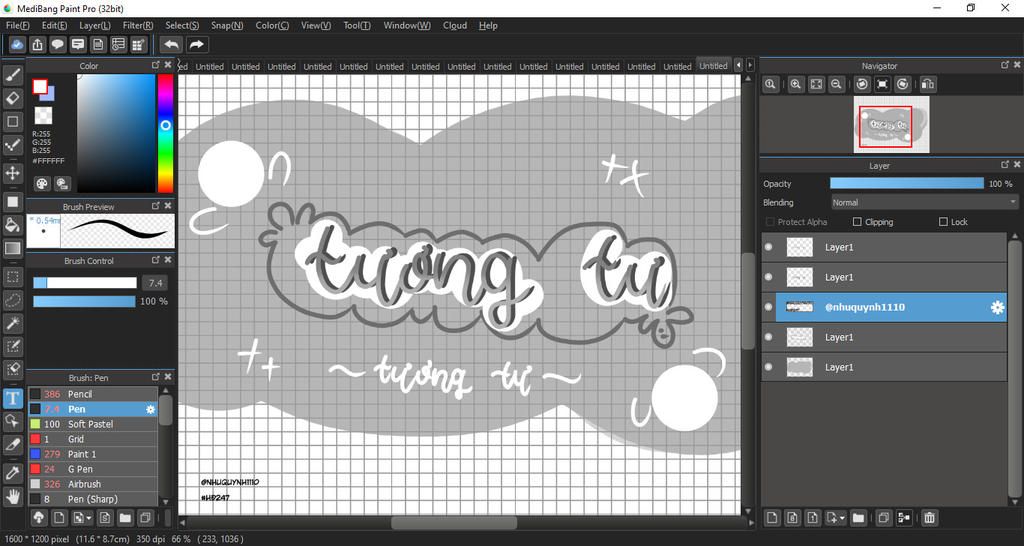Open the Cloud menu

click(x=455, y=25)
